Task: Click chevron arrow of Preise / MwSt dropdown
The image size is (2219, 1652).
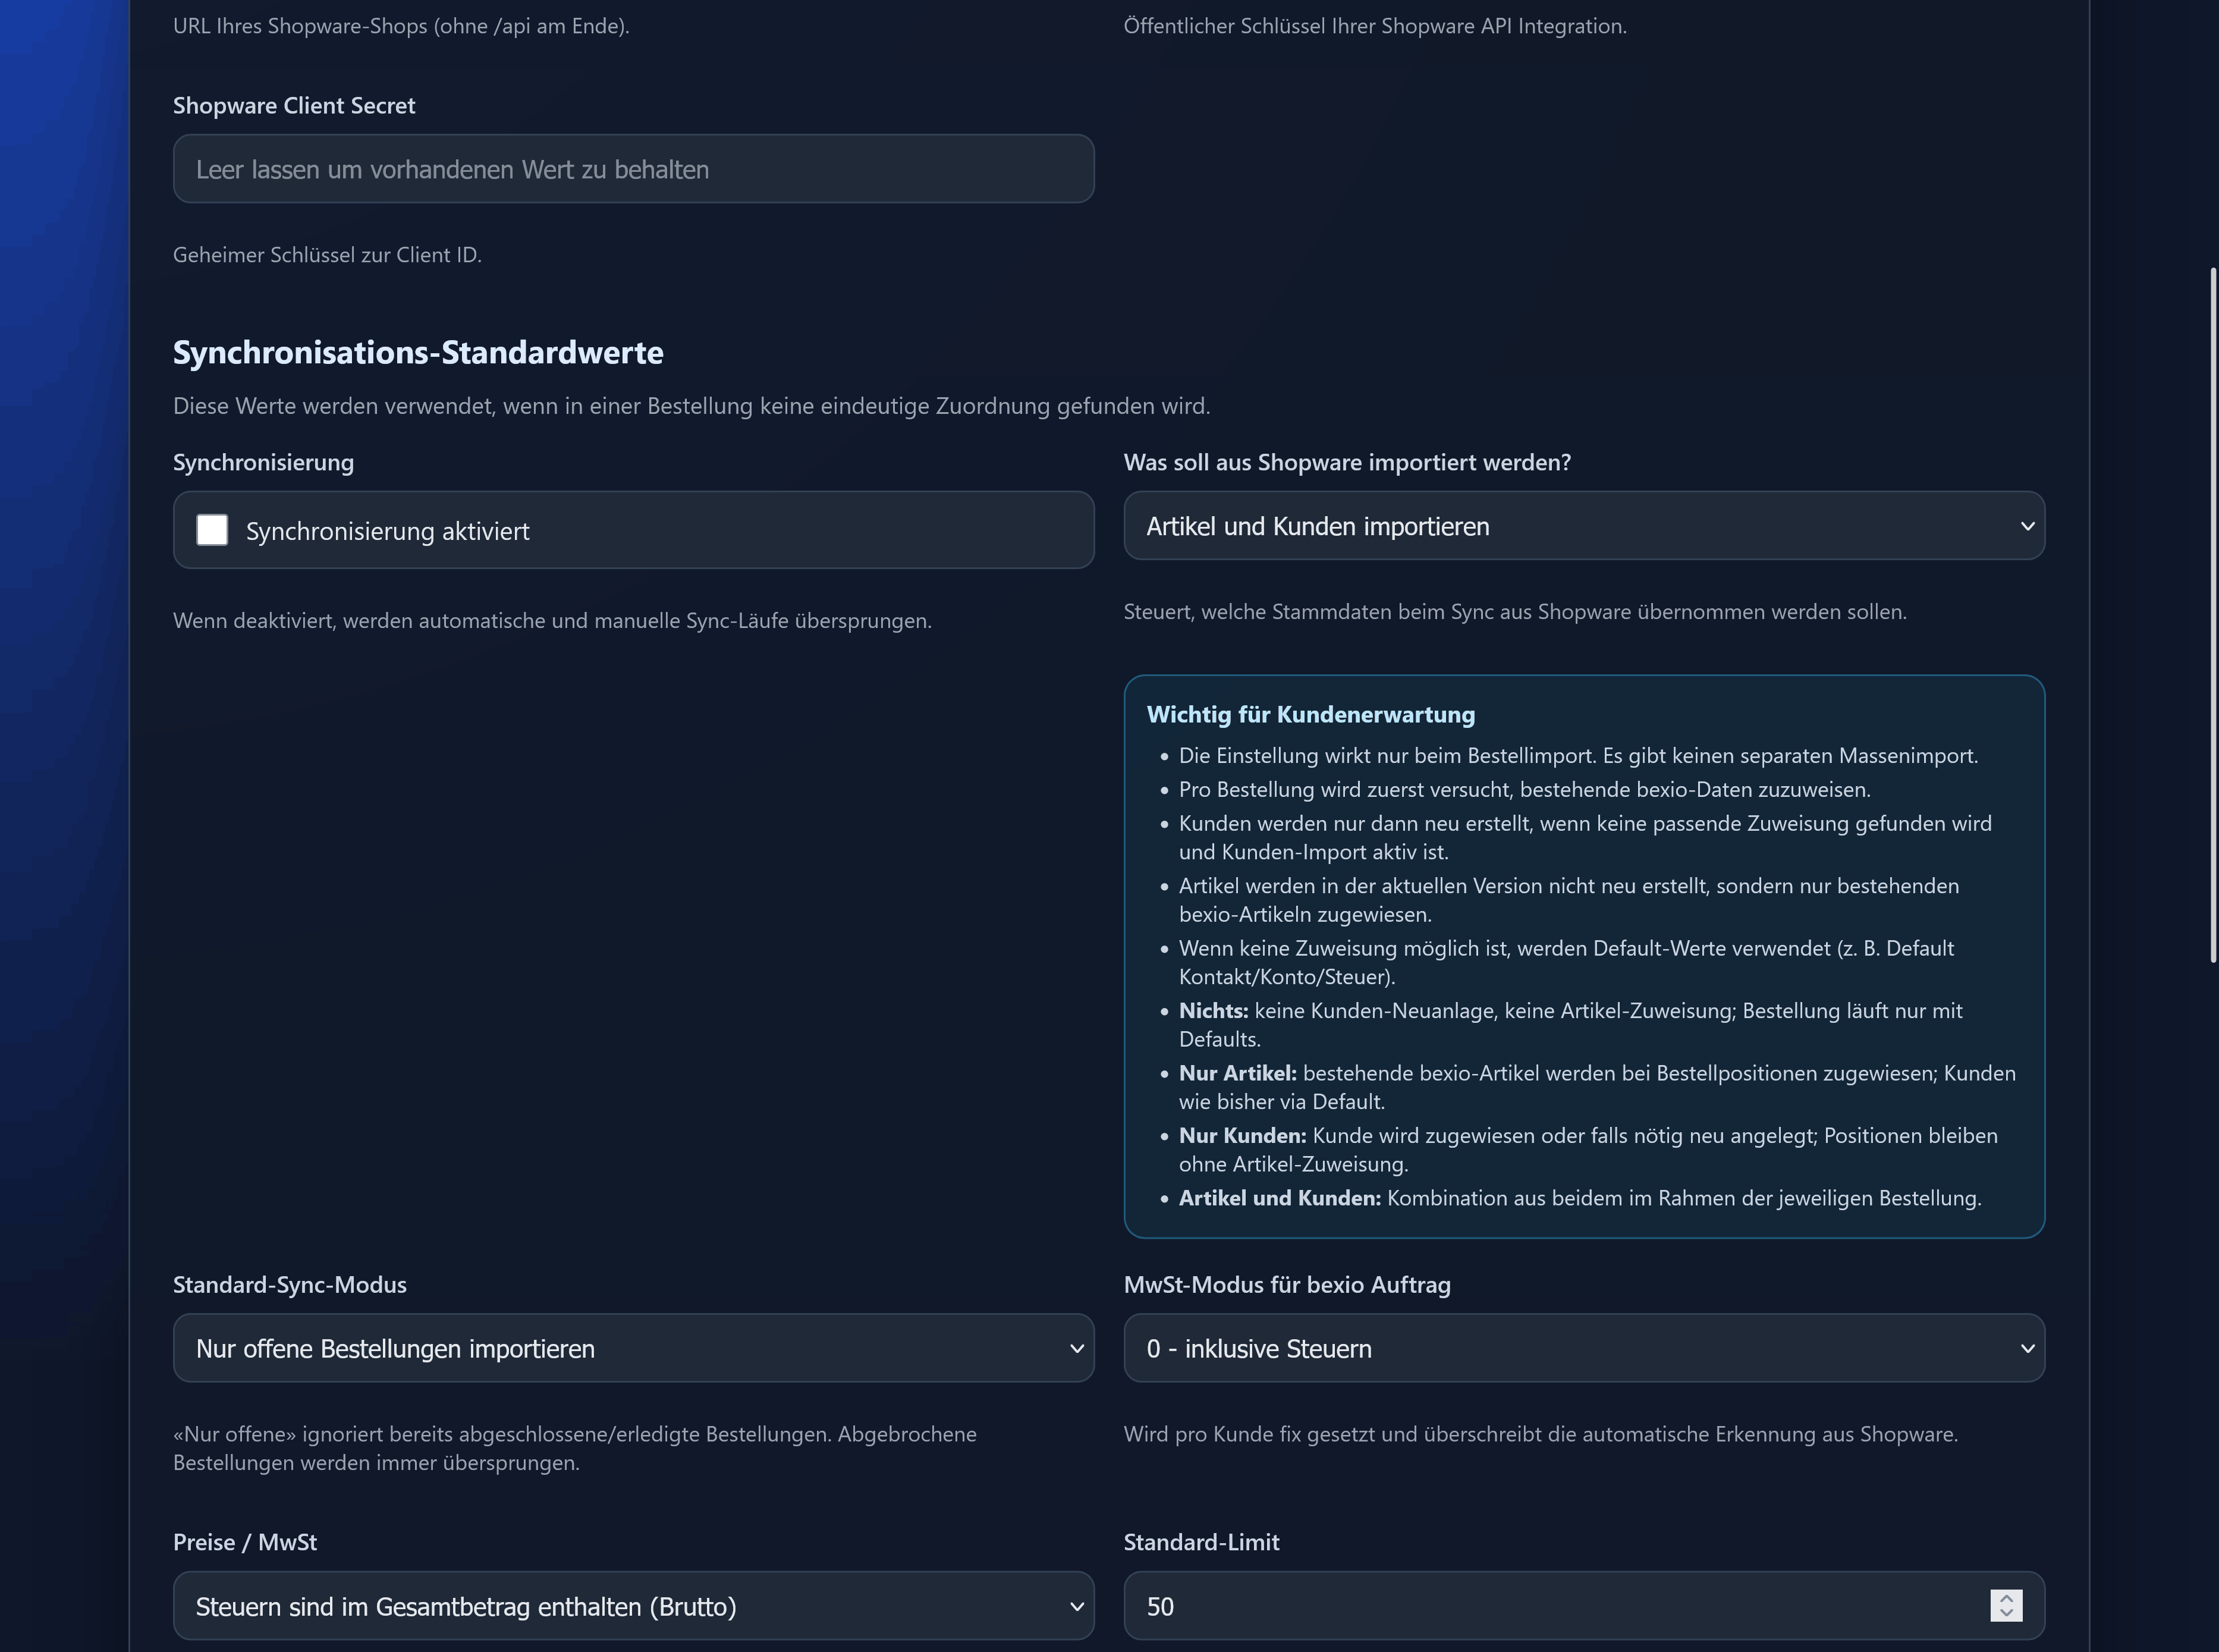Action: click(x=1076, y=1606)
